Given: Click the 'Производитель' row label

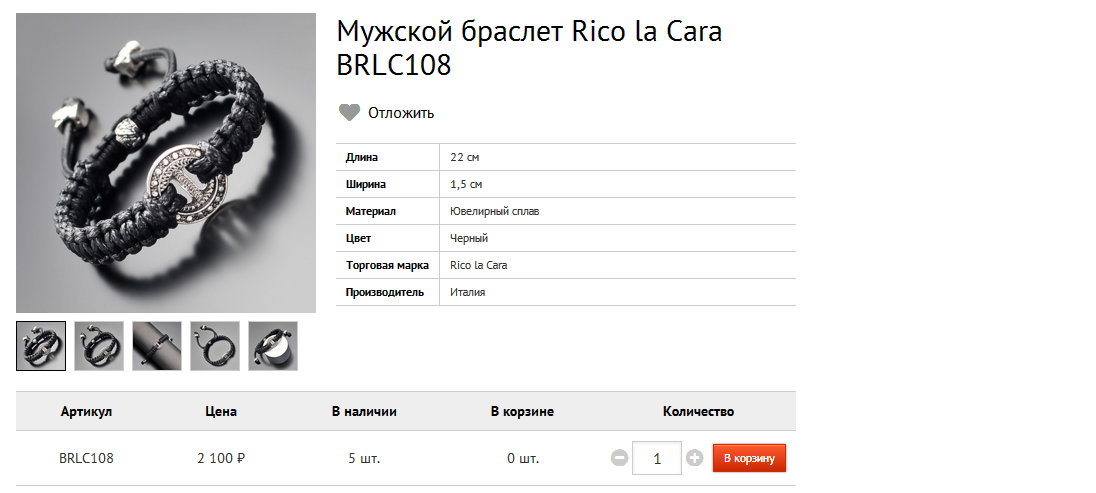Looking at the screenshot, I should (x=384, y=292).
